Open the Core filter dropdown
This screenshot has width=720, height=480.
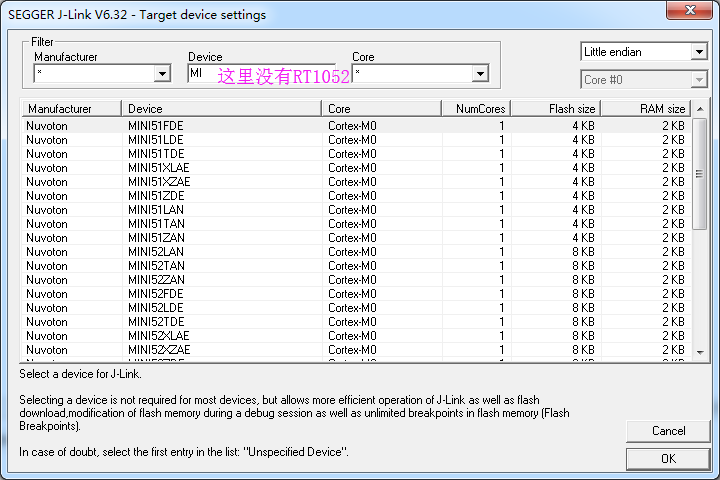click(480, 73)
